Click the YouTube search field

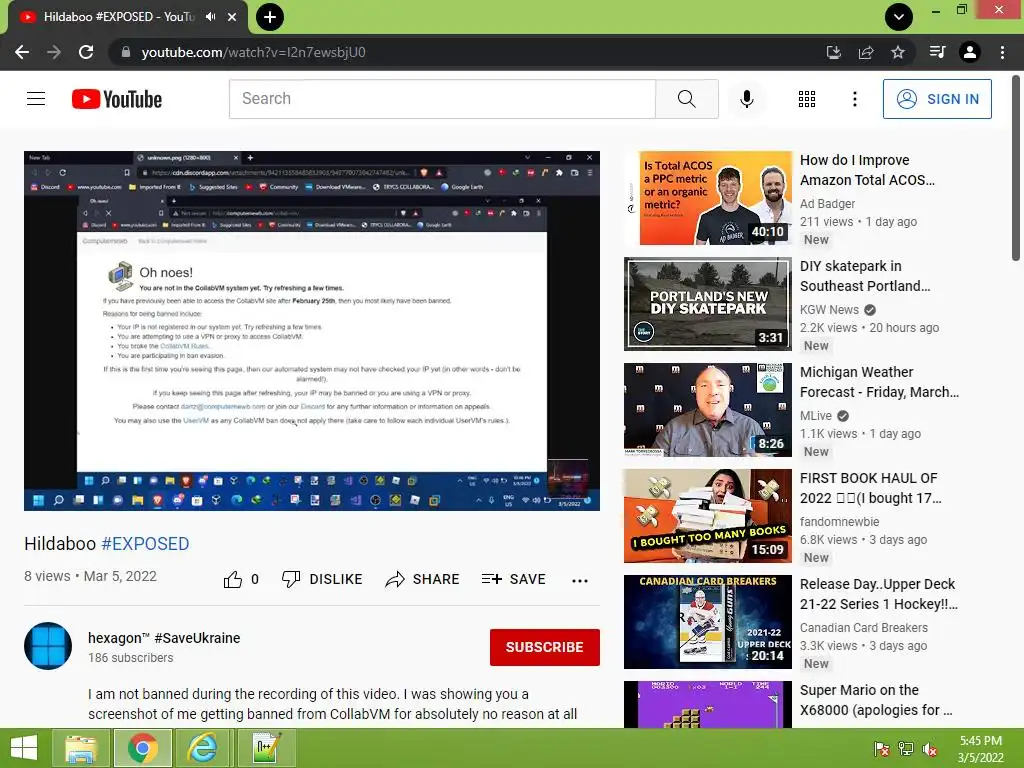(x=442, y=99)
